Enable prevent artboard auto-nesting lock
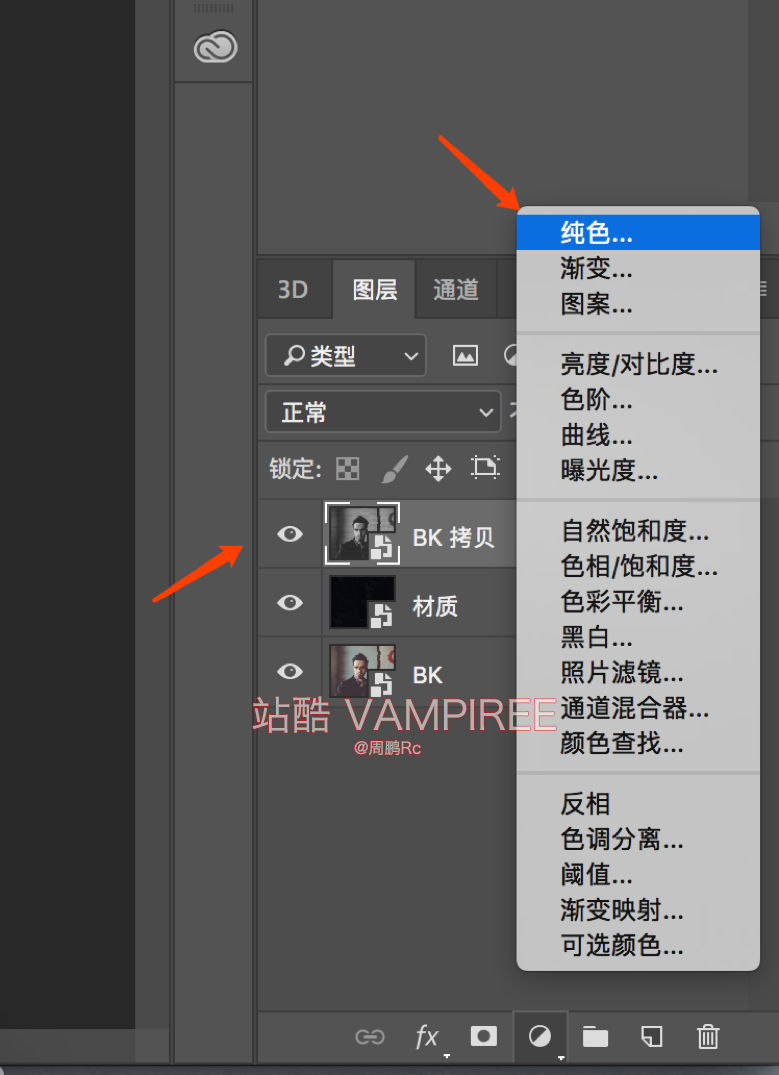 (x=486, y=468)
